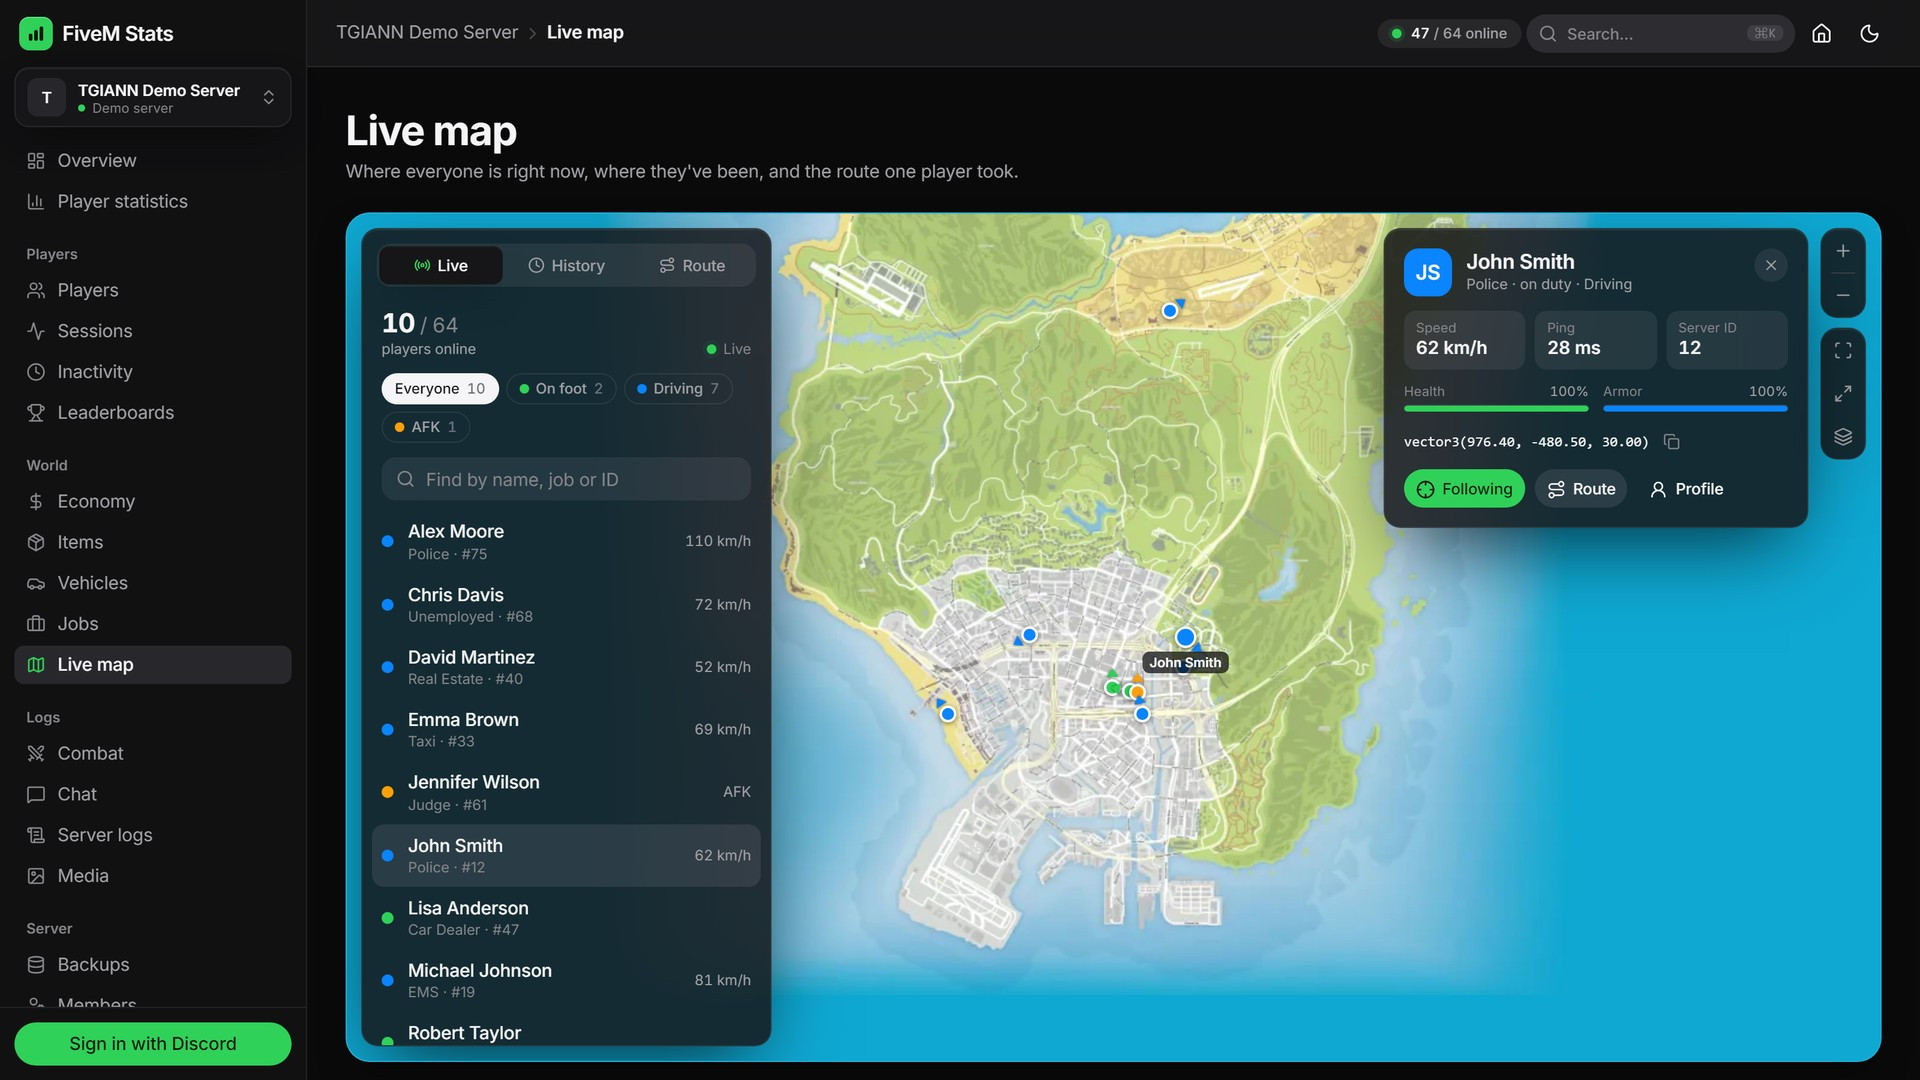Open Overview in the sidebar
This screenshot has width=1920, height=1080.
point(153,161)
